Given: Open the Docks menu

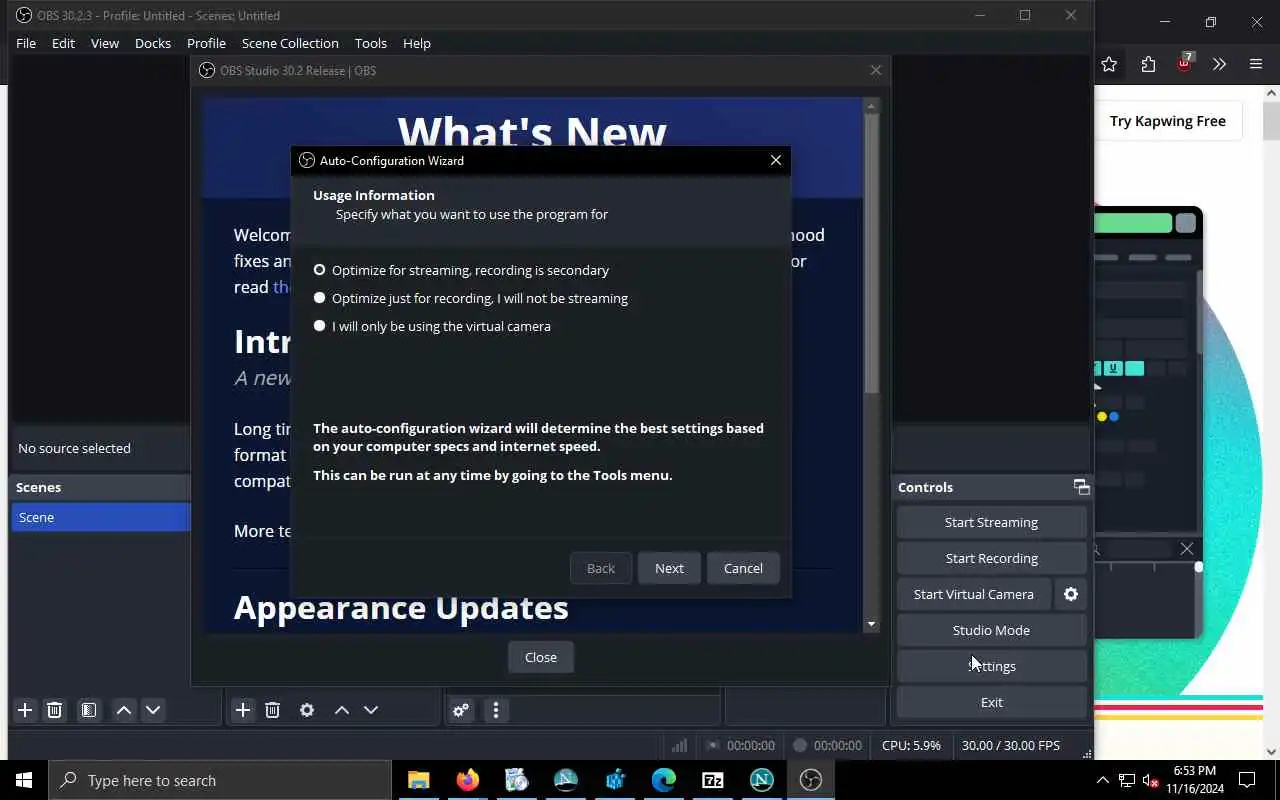Looking at the screenshot, I should point(153,43).
